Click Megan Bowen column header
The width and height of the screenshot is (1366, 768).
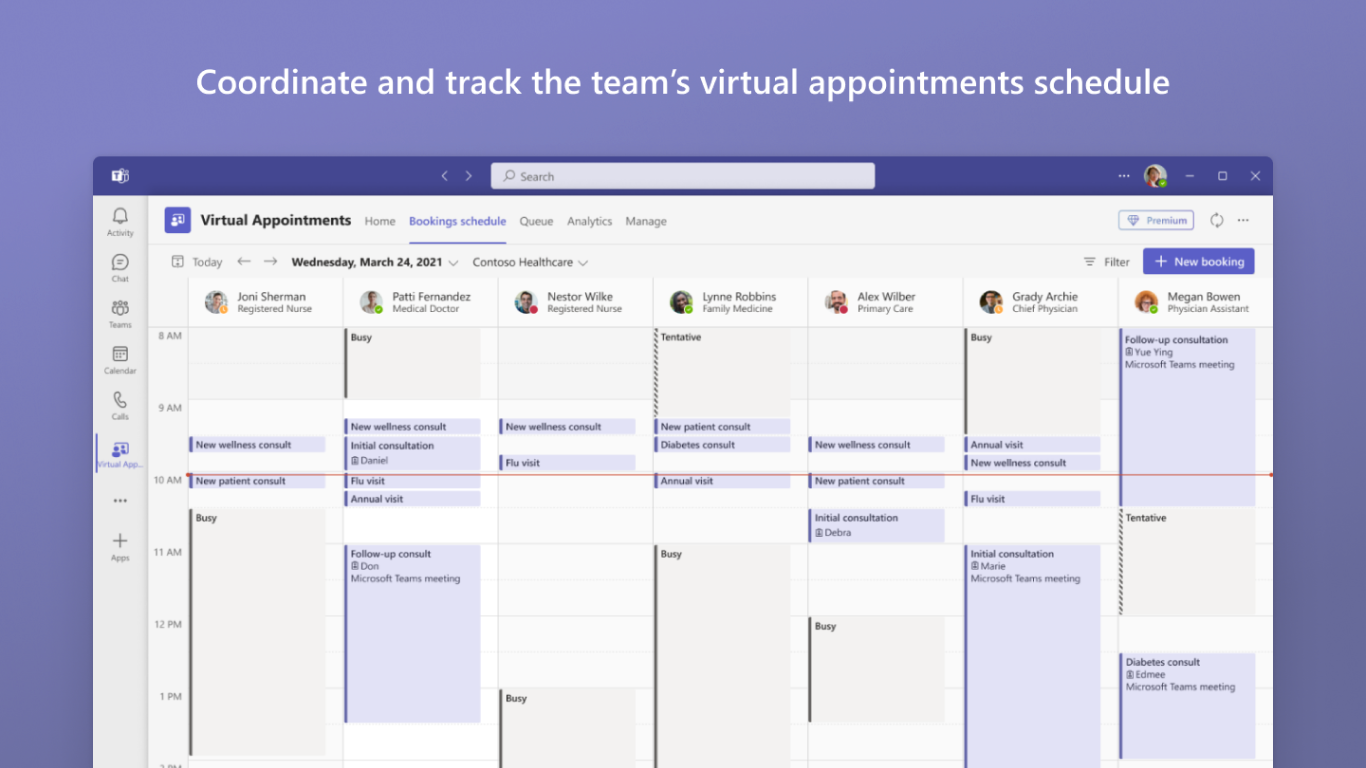1195,302
